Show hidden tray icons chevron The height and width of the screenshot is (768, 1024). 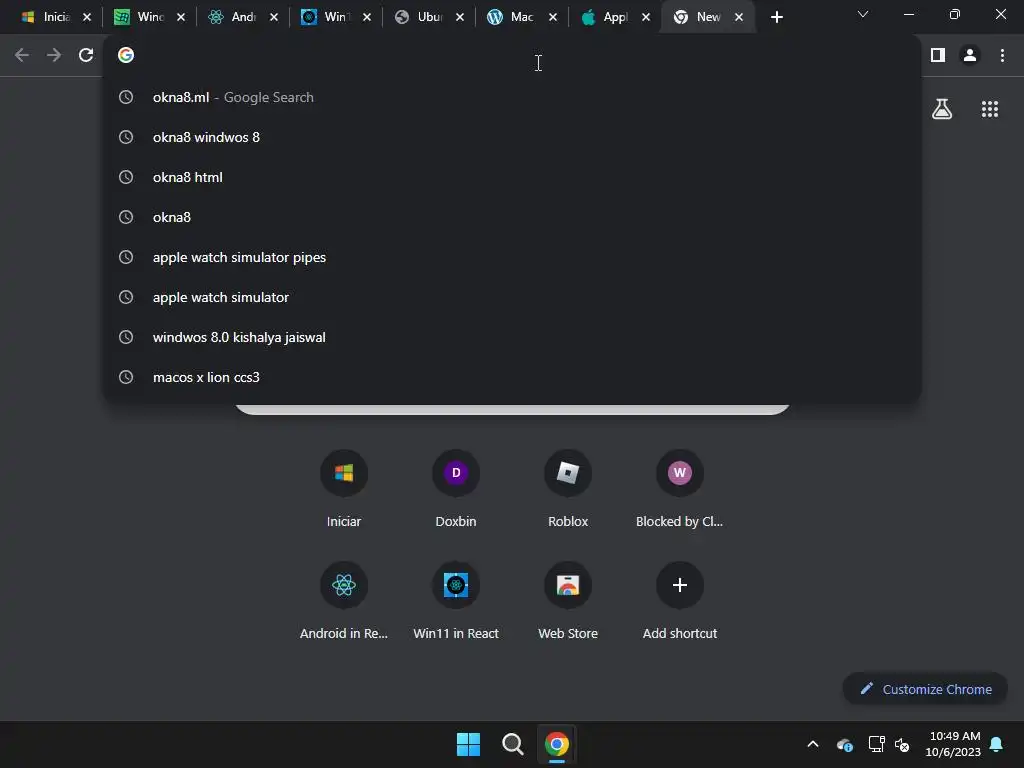(813, 744)
